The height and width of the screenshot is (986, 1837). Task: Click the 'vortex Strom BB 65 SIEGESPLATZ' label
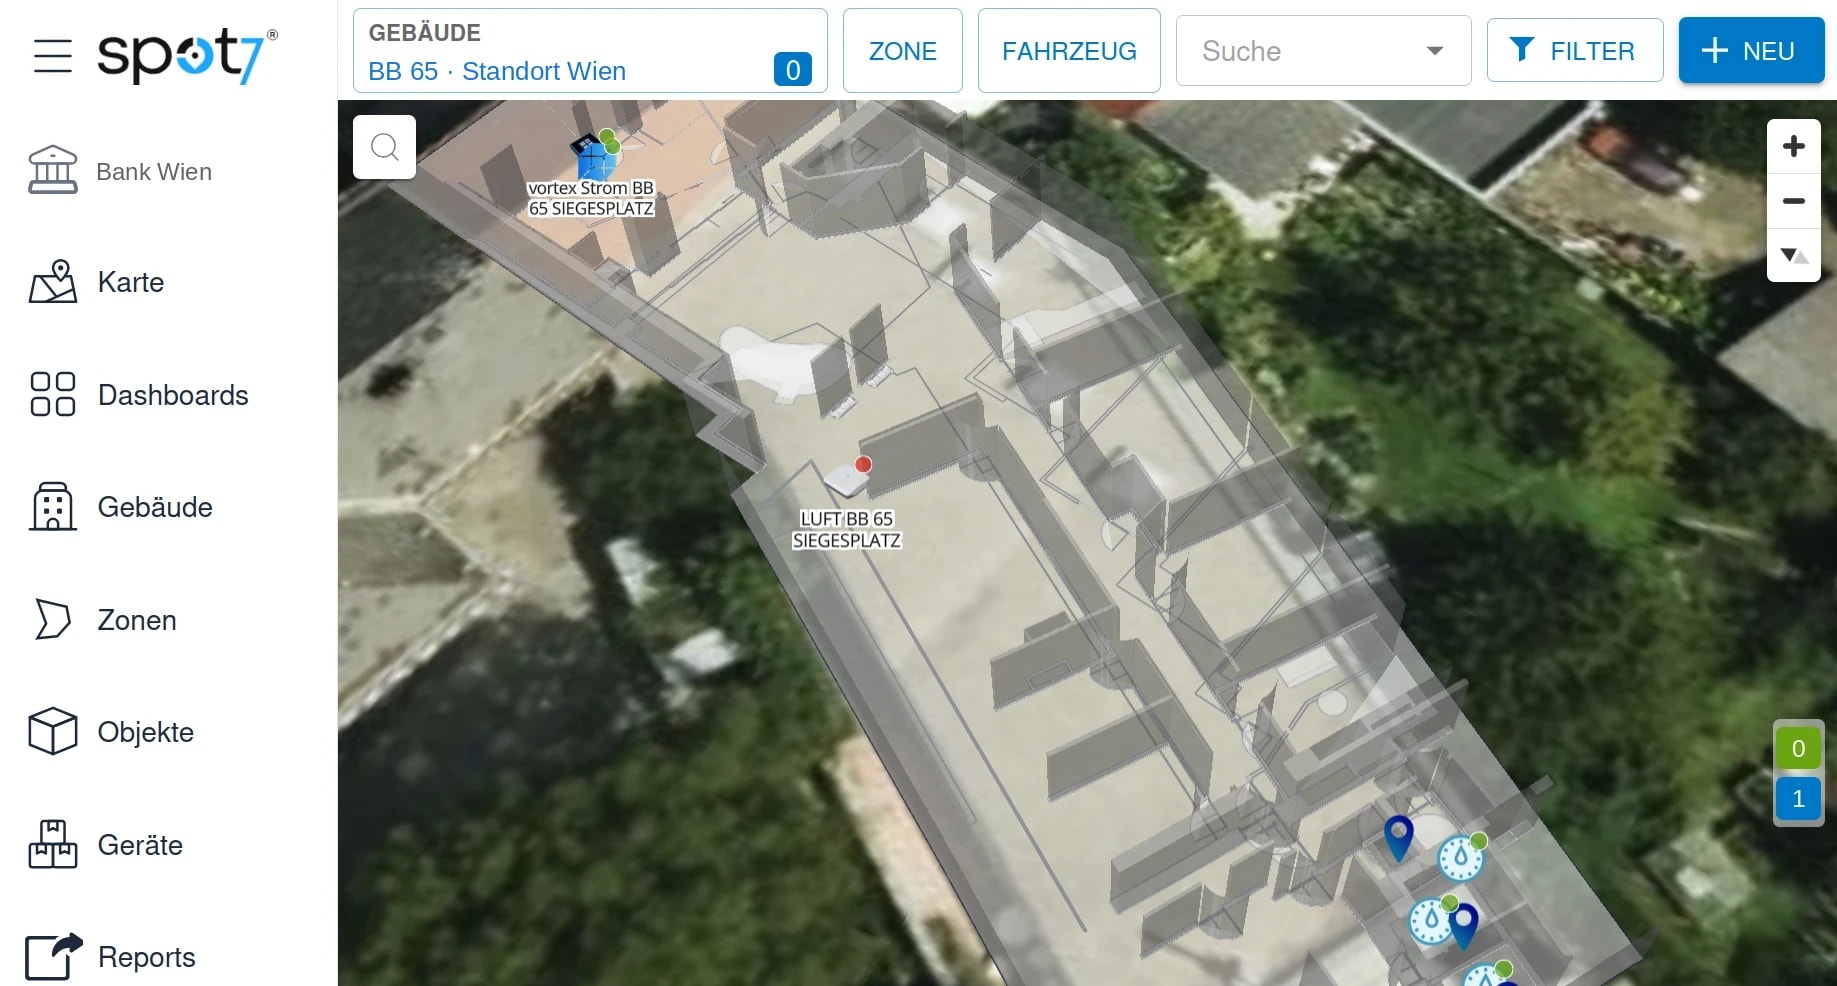(x=591, y=198)
